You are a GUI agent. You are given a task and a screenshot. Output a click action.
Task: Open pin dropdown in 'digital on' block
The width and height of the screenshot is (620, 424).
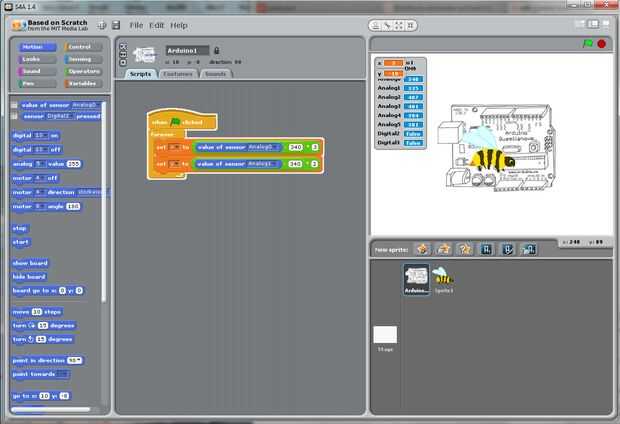pyautogui.click(x=41, y=136)
